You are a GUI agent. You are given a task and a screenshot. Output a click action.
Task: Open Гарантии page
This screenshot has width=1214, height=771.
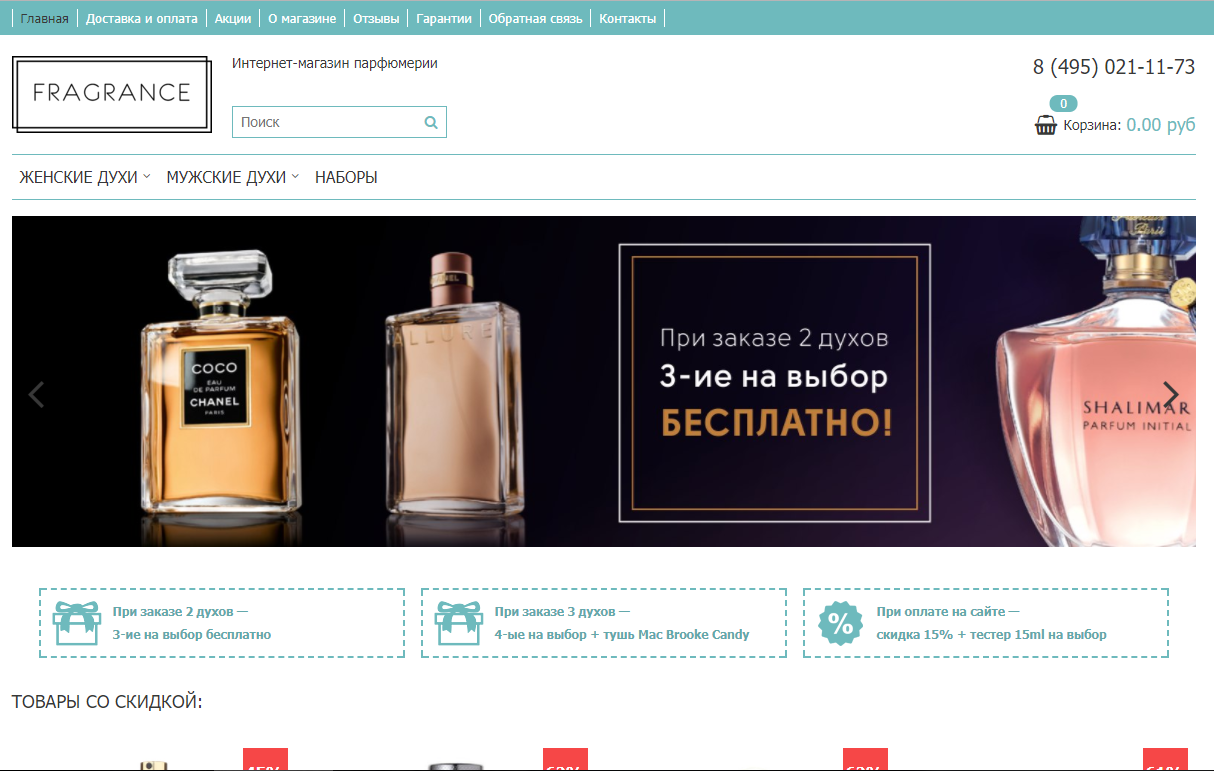444,19
